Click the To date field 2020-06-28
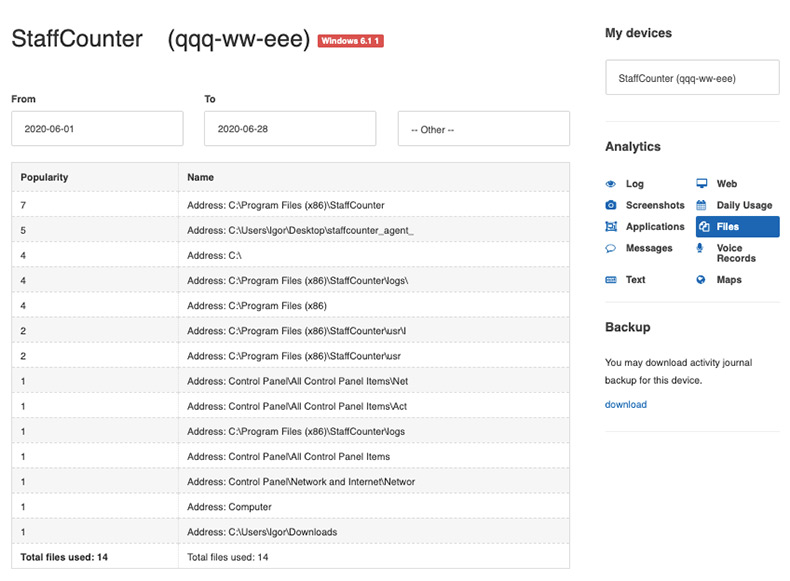This screenshot has height=581, width=790. click(x=290, y=129)
